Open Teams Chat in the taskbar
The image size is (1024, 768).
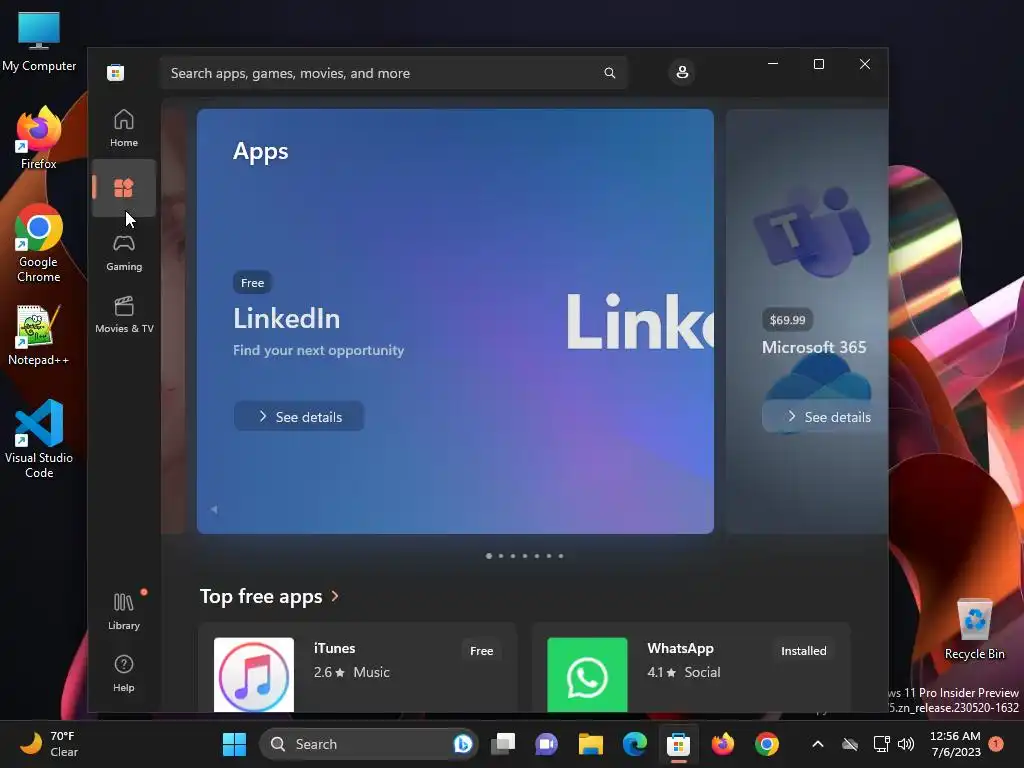tap(547, 744)
